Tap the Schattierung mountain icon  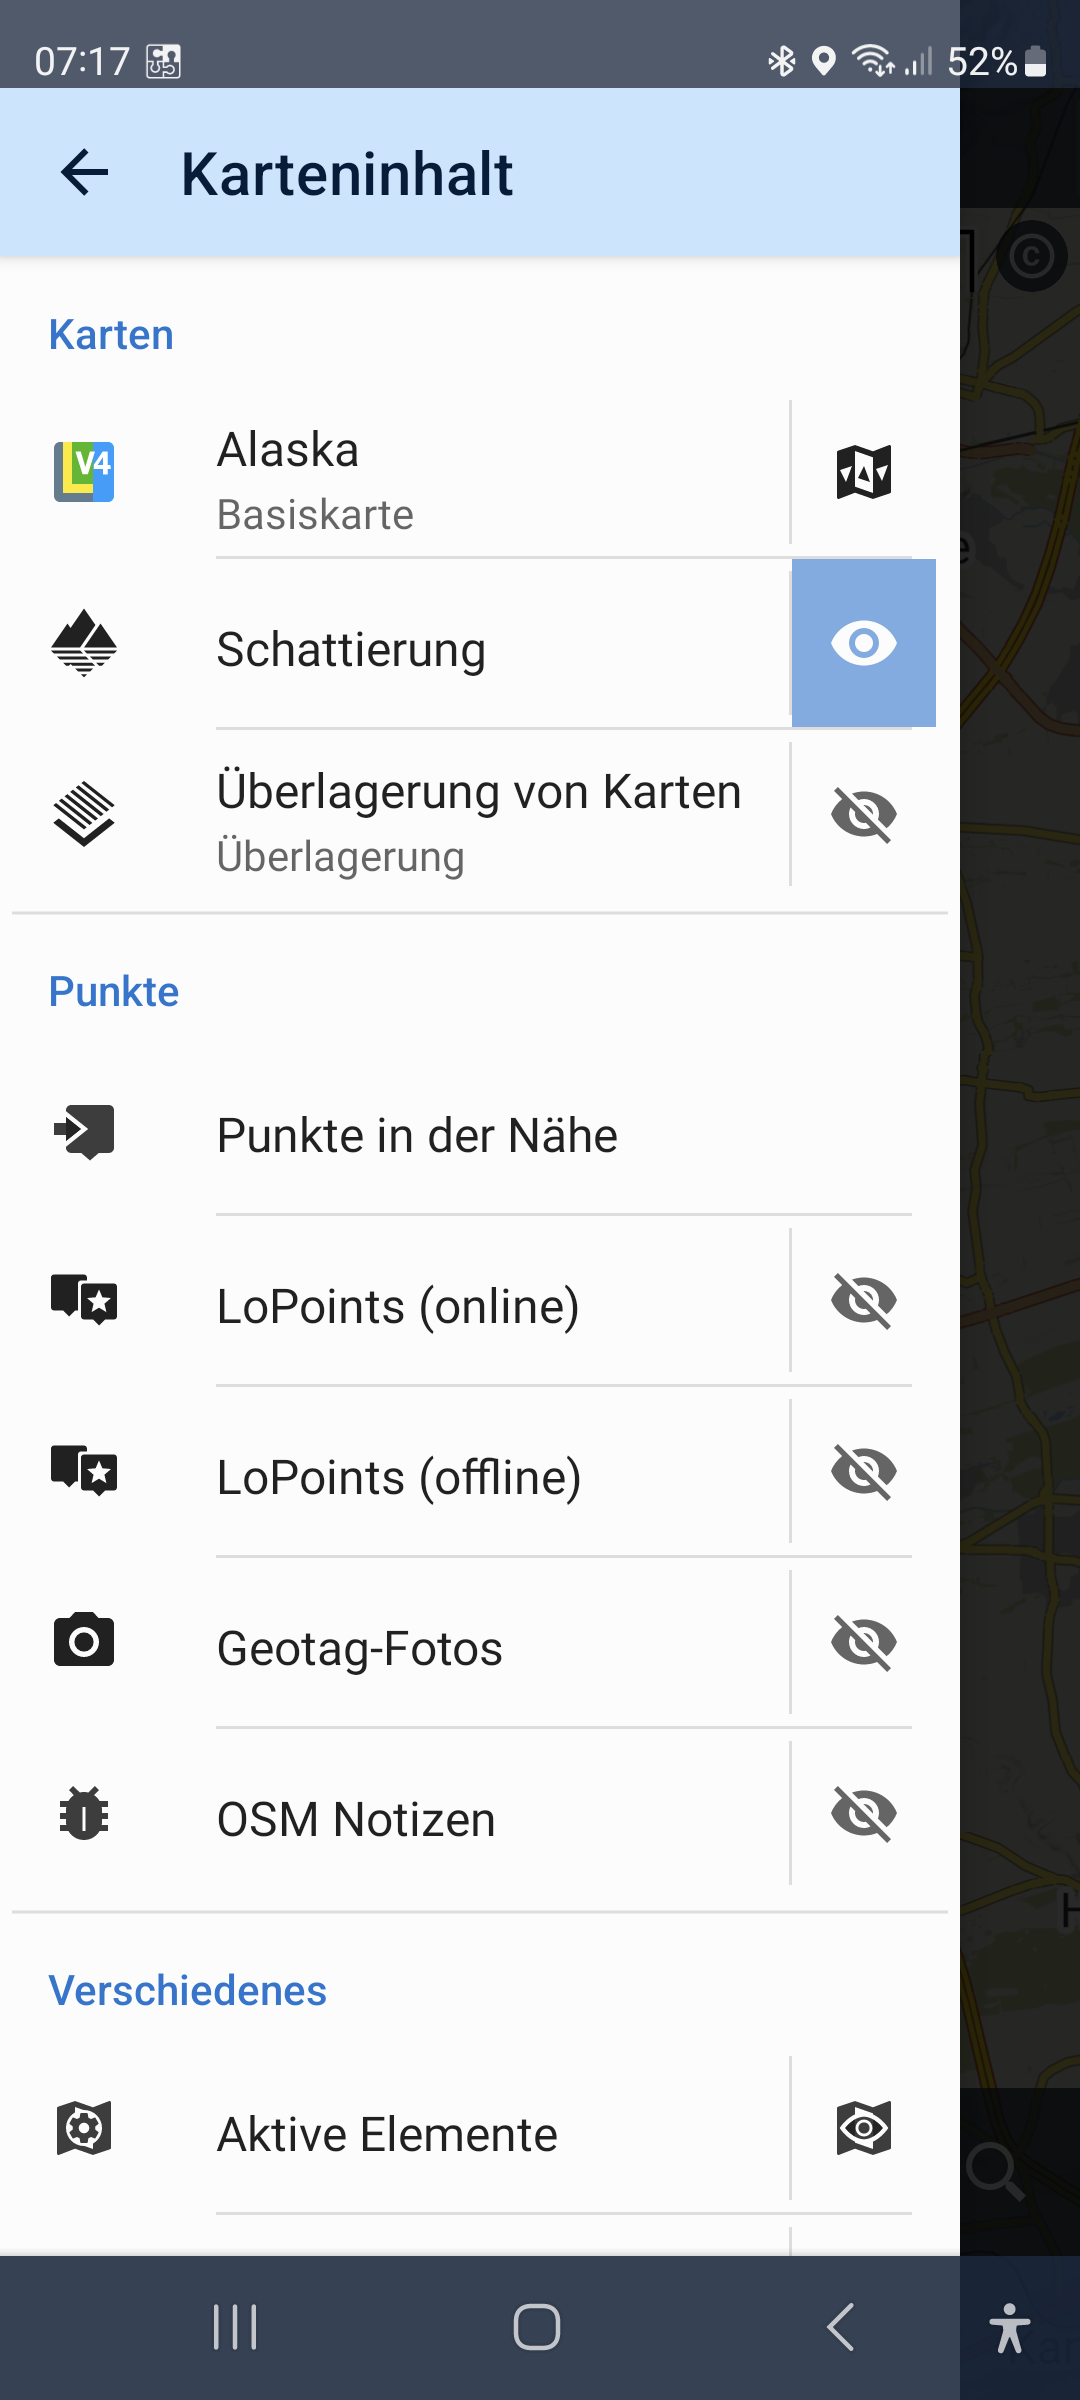pyautogui.click(x=84, y=643)
